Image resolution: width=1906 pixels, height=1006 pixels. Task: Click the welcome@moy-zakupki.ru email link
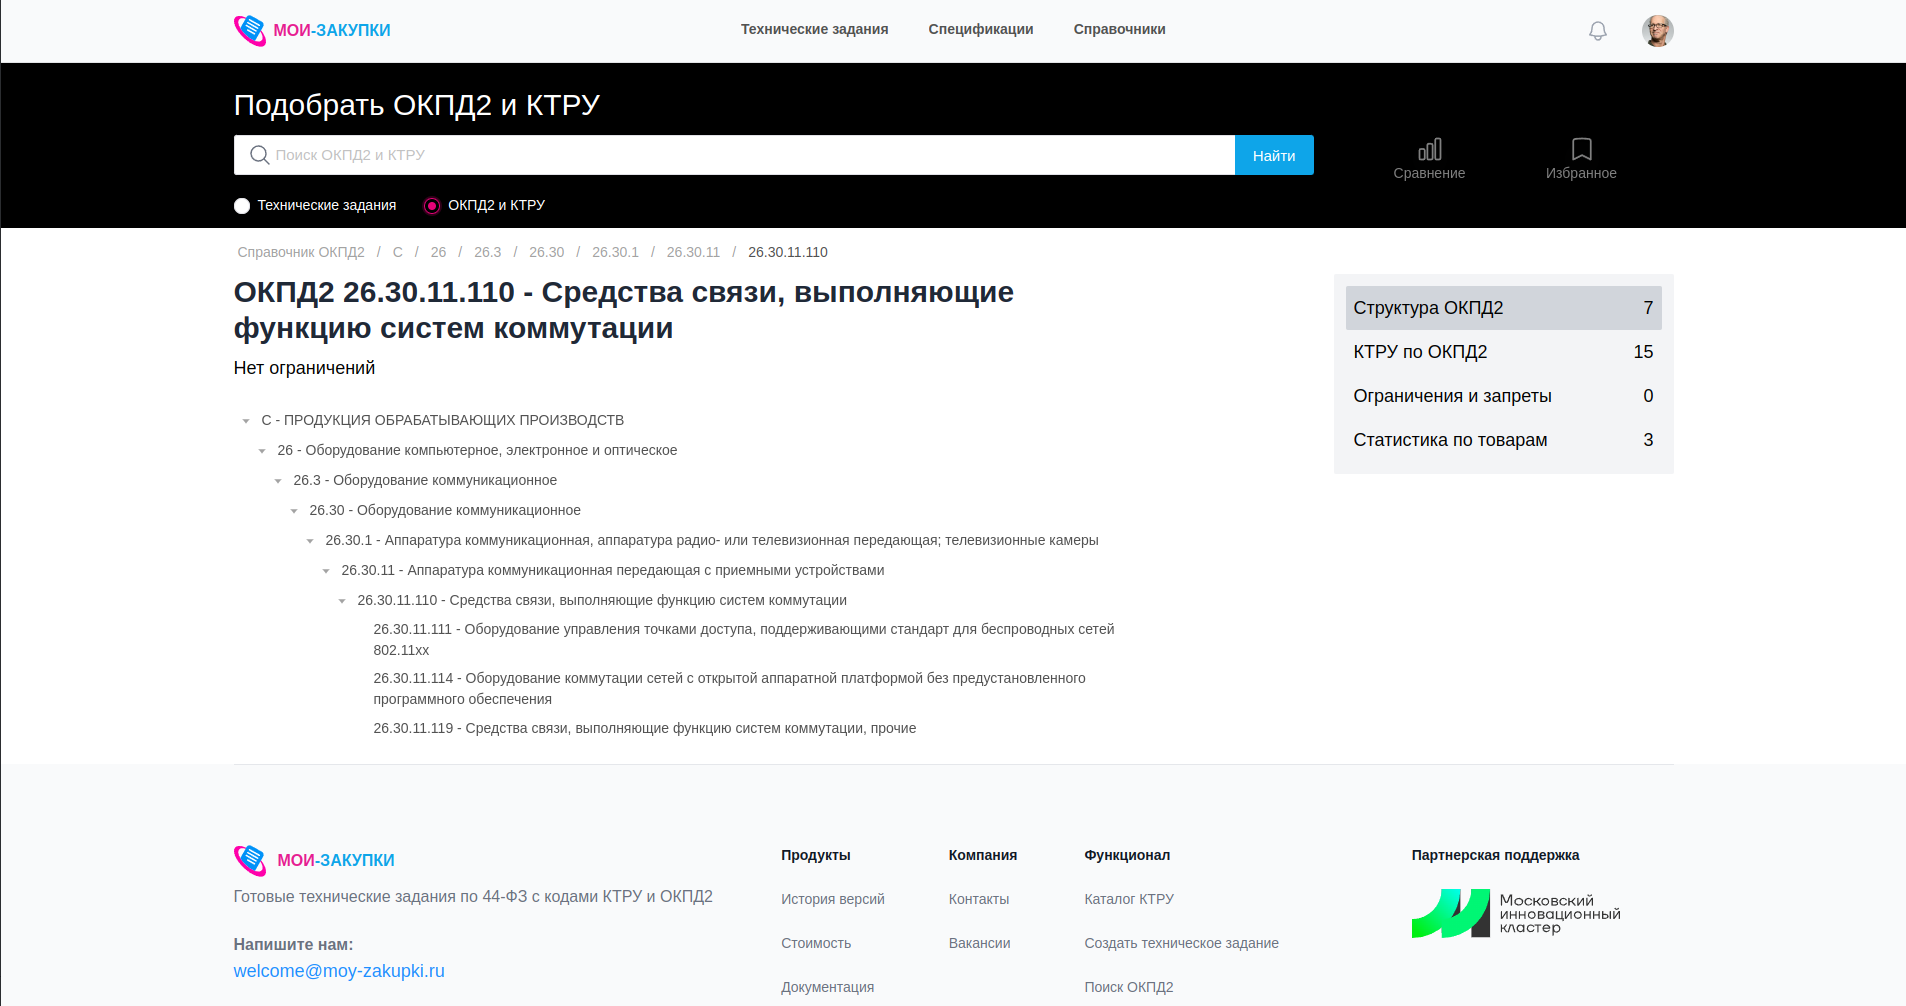[x=339, y=971]
